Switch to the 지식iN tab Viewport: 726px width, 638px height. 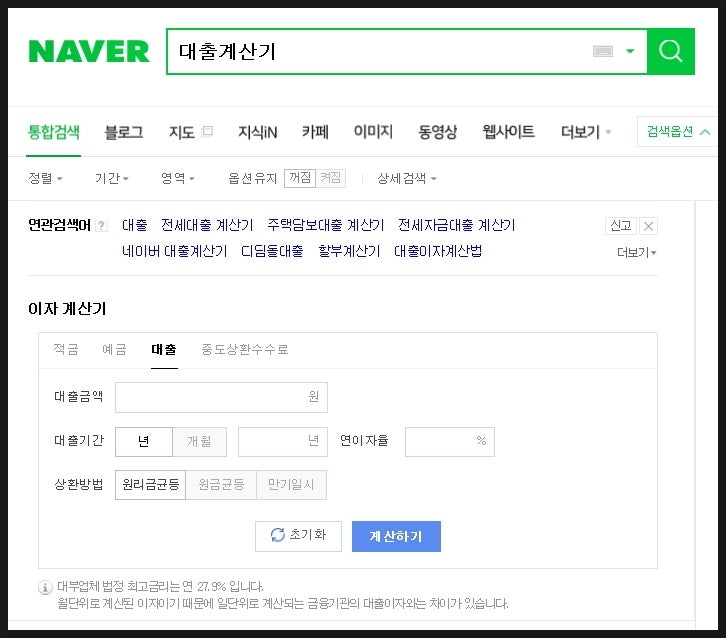point(257,132)
